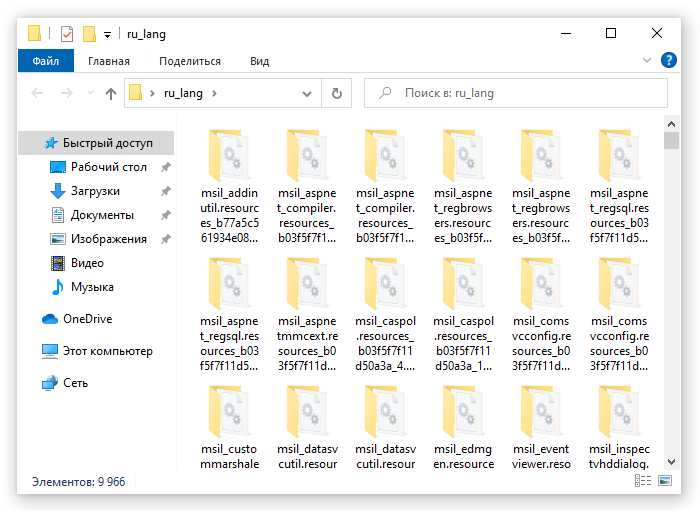Screen dimensions: 700x511
Task: Open Изображения in the navigation pane
Action: tap(108, 239)
